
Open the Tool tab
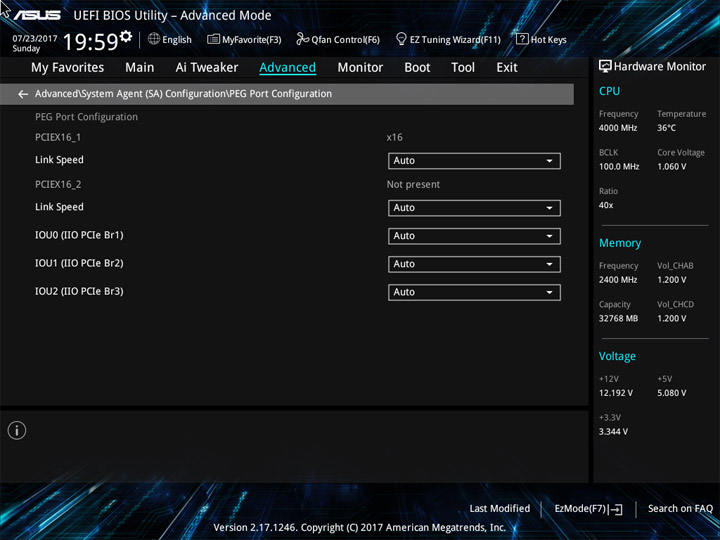pyautogui.click(x=463, y=68)
